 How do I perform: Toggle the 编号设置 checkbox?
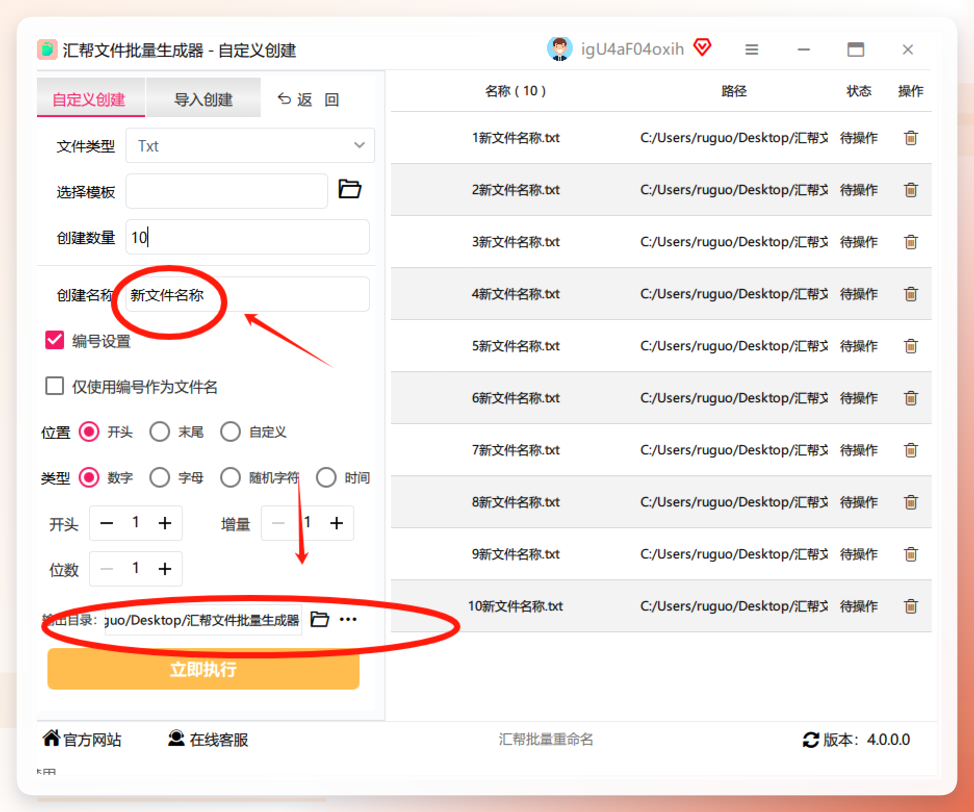pyautogui.click(x=55, y=340)
